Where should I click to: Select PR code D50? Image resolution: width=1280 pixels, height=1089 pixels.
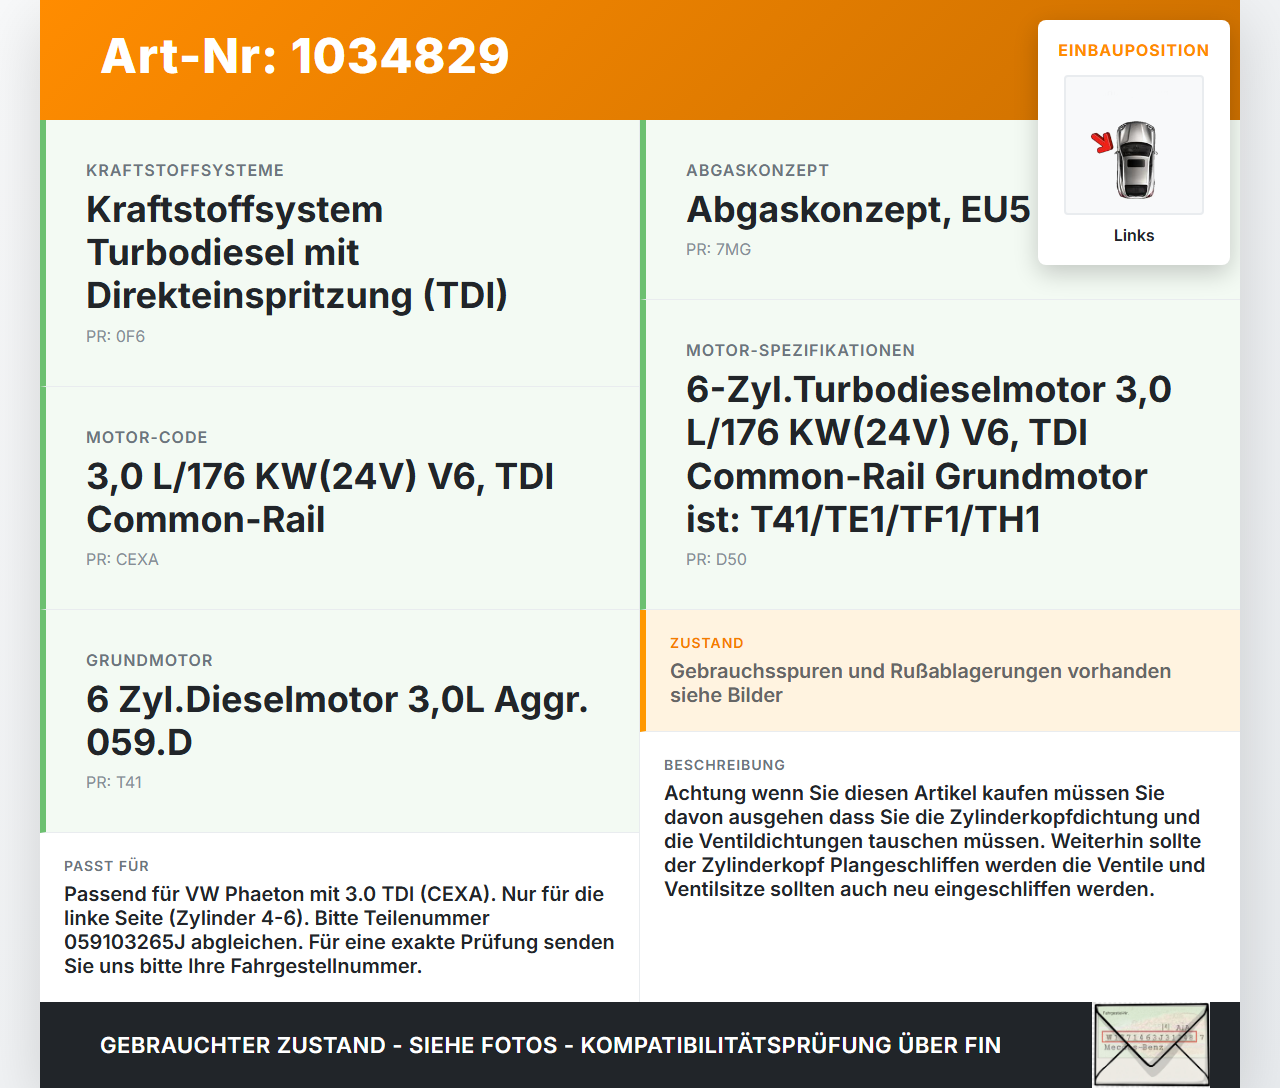pyautogui.click(x=716, y=560)
